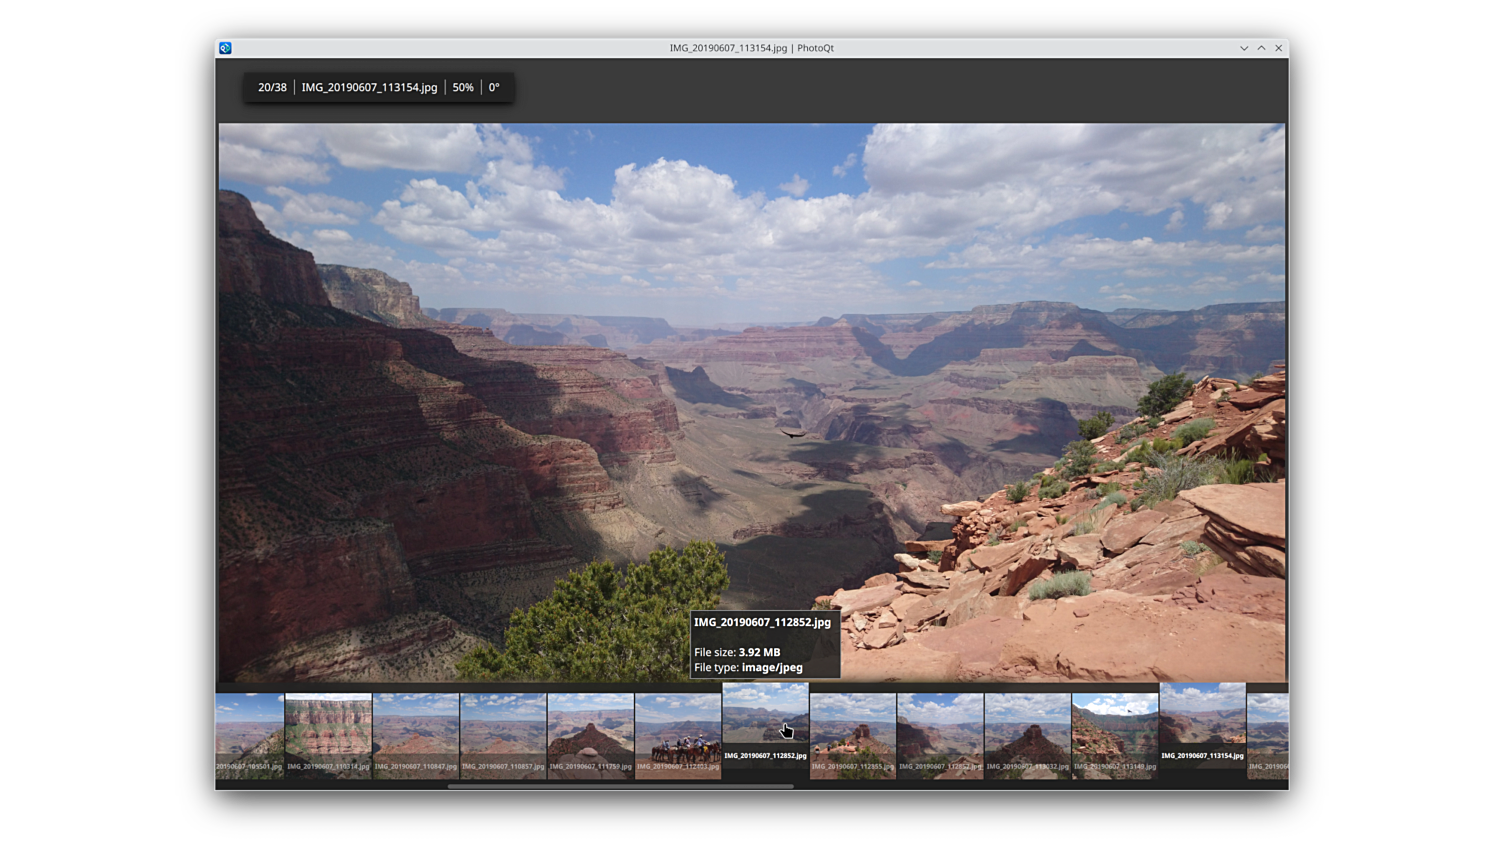Select current thumbnail IMG_20190607_113154.jpg
The width and height of the screenshot is (1504, 846).
[1202, 722]
